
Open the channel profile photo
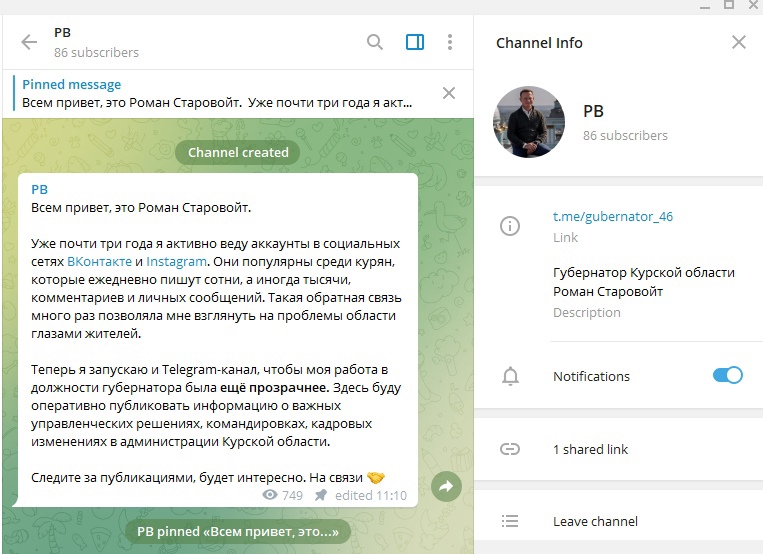pyautogui.click(x=529, y=122)
